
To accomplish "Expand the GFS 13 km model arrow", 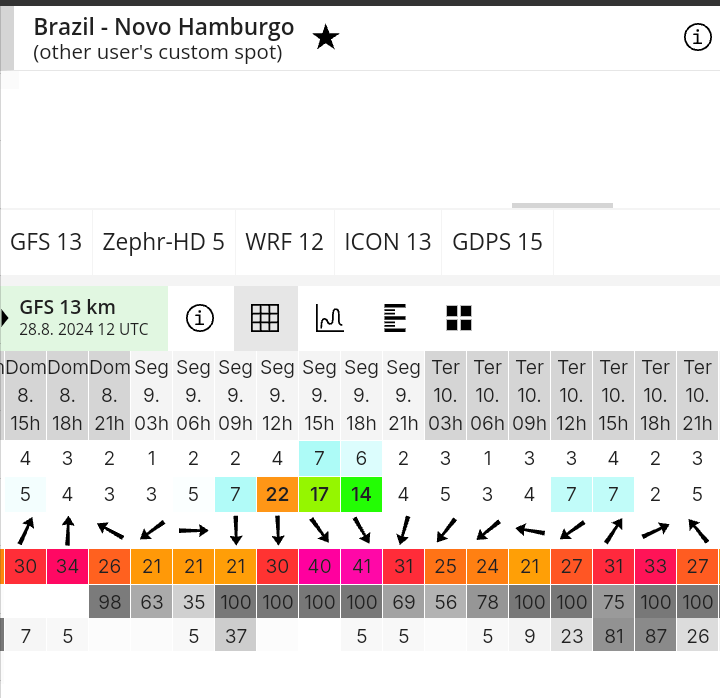I will tap(5, 318).
